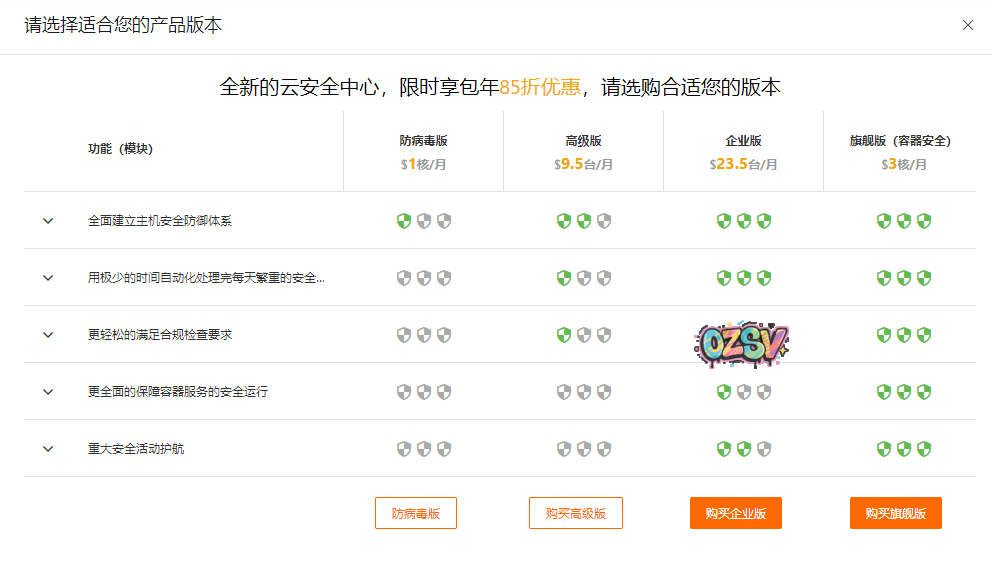The width and height of the screenshot is (992, 569).
Task: Click the 购买旗舰版 orange button
Action: coord(895,513)
